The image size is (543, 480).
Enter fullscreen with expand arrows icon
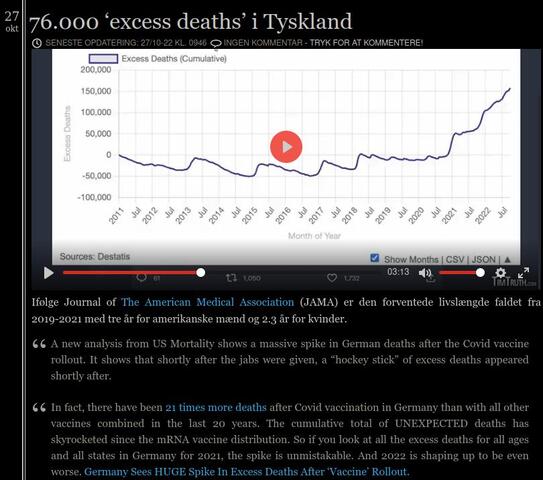point(523,273)
